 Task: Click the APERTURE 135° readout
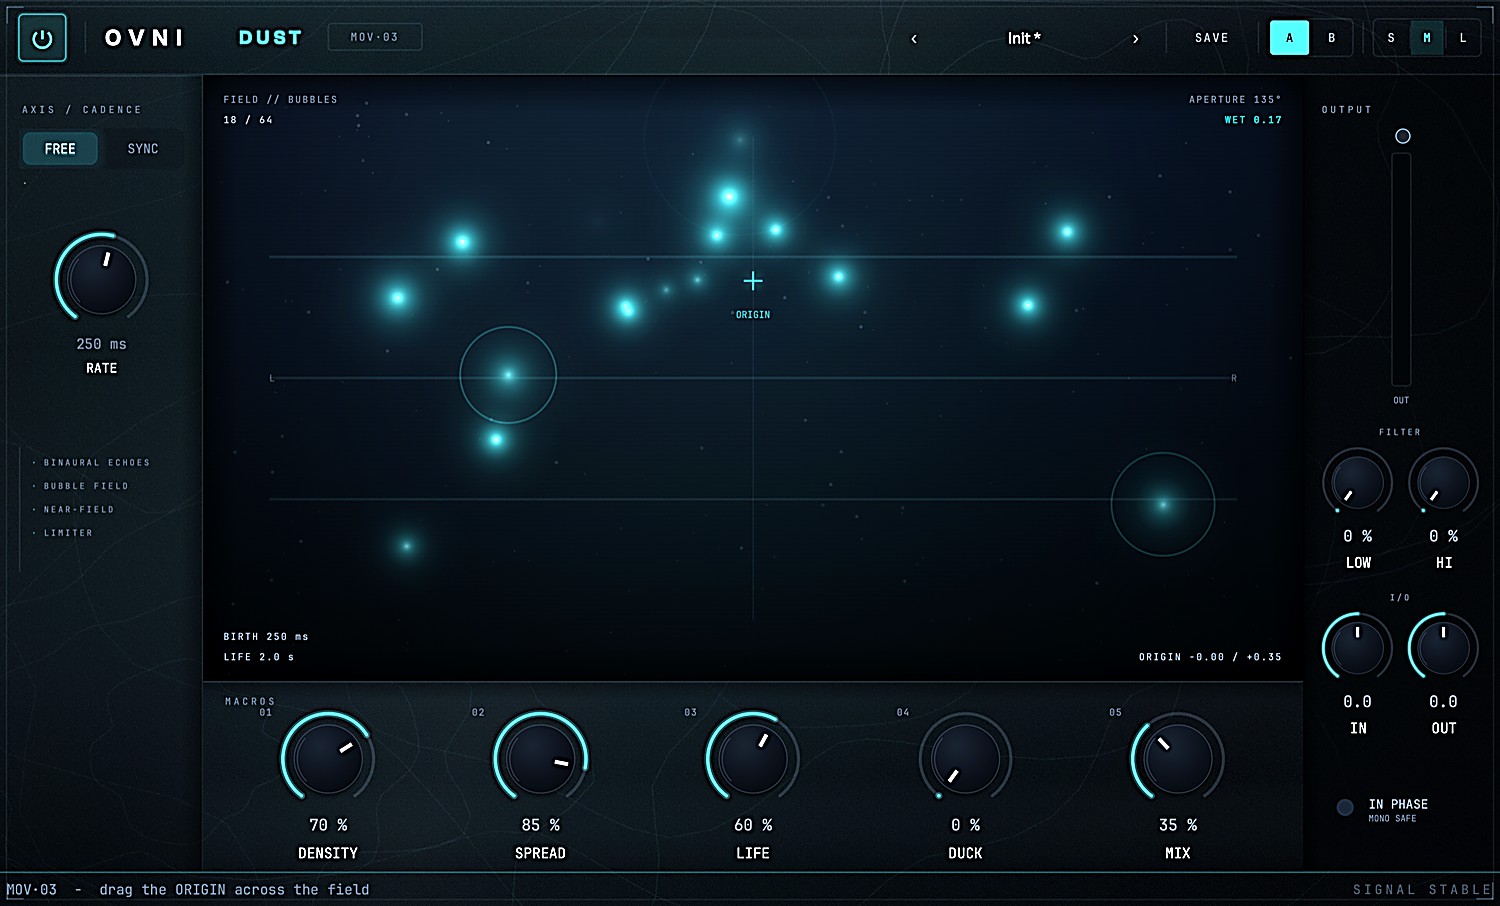[1234, 99]
